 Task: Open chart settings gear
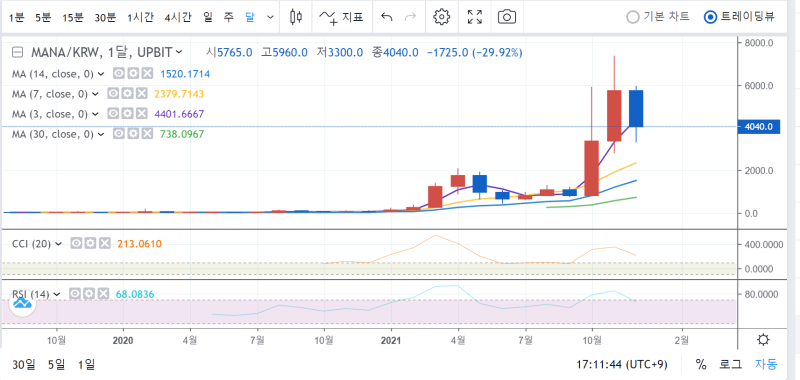(x=441, y=17)
